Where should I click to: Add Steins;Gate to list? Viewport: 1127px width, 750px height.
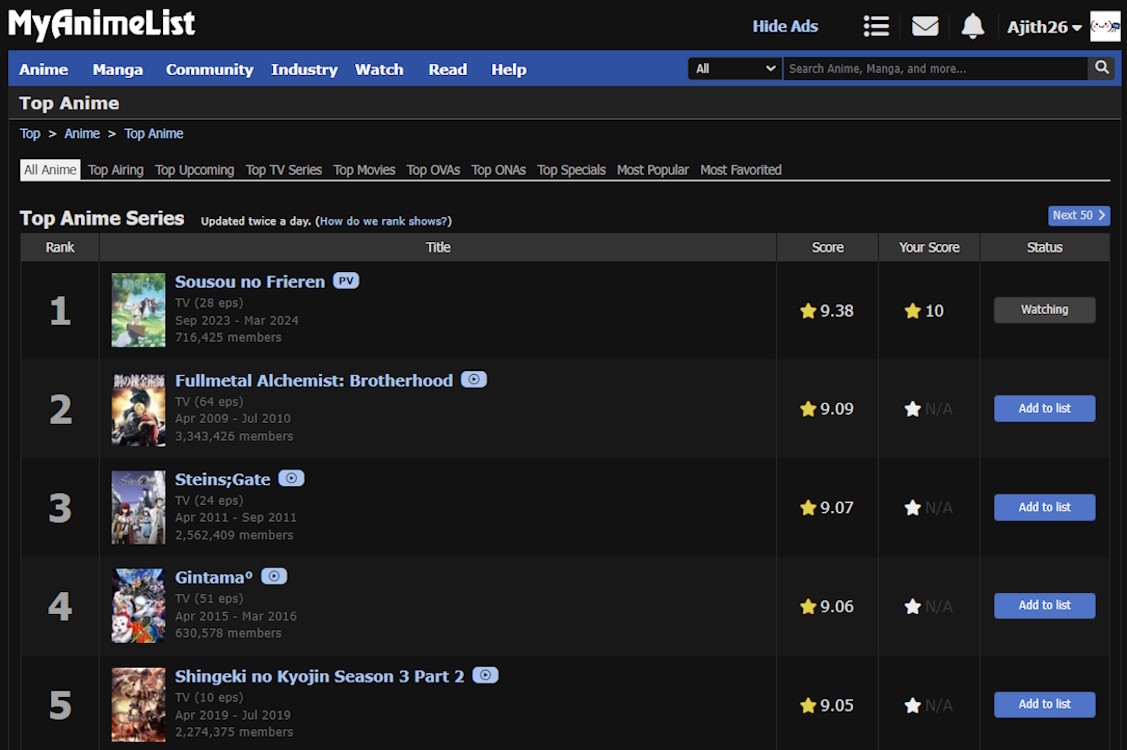(1044, 507)
